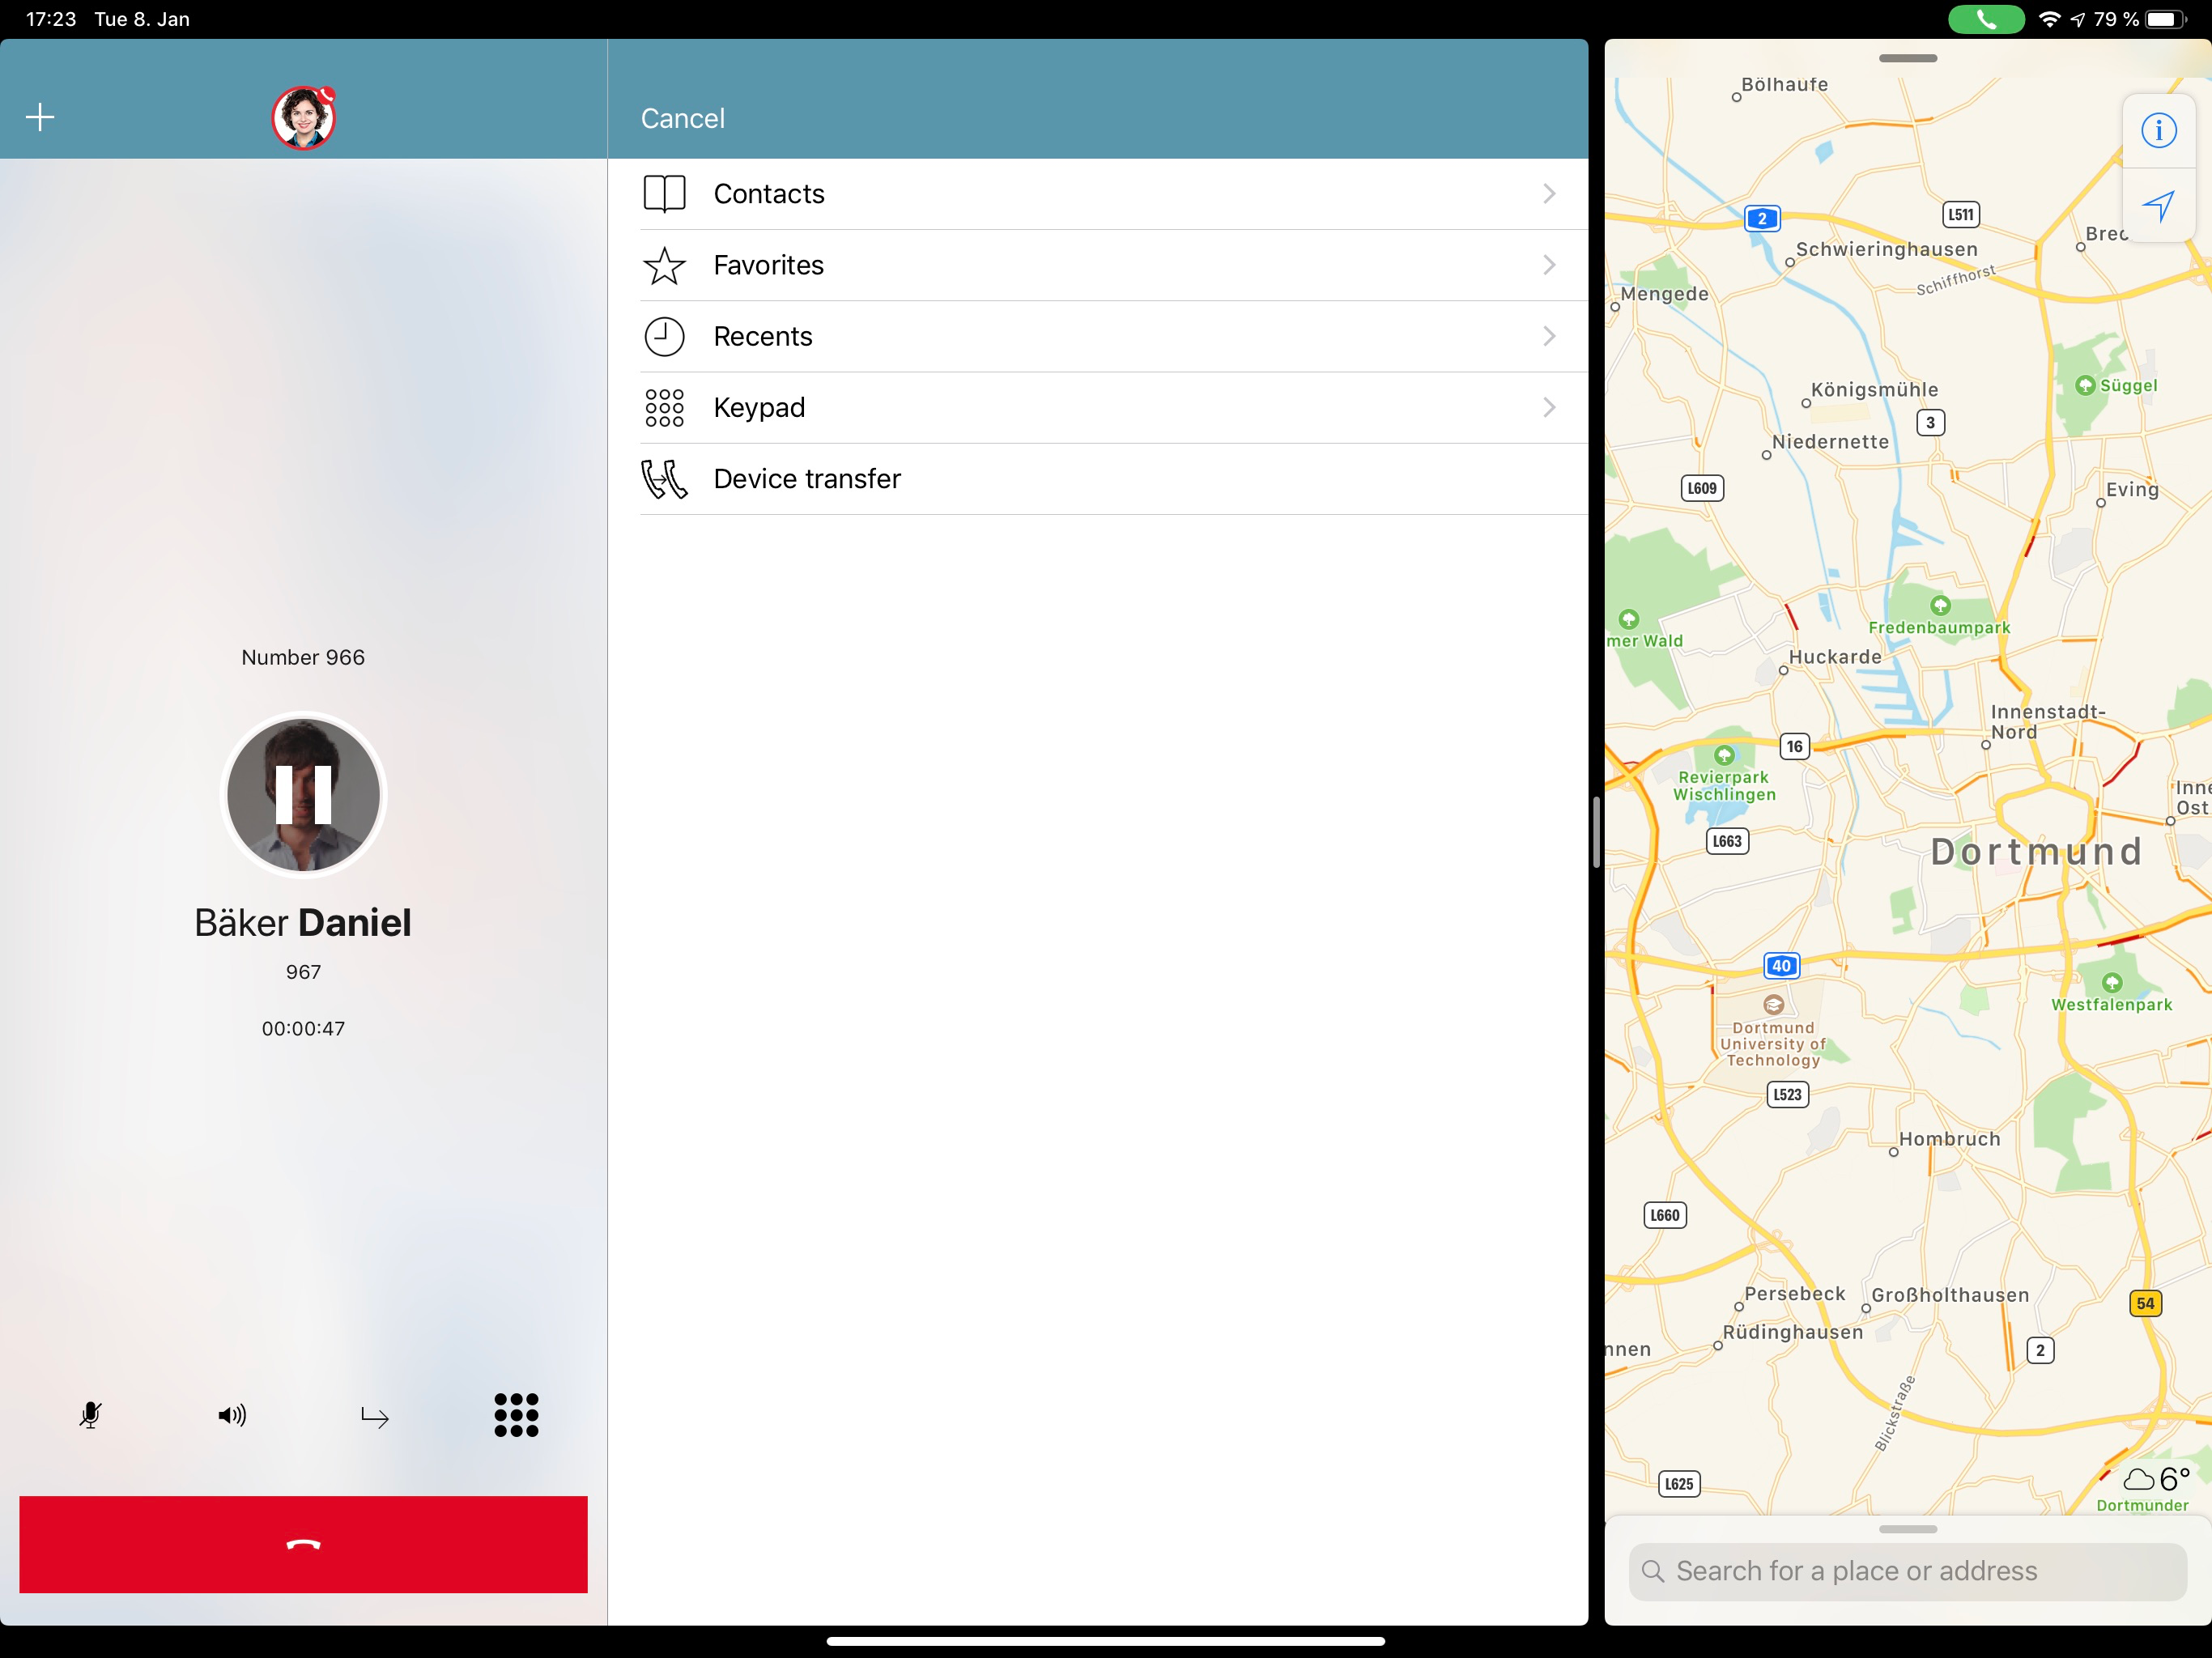Tap the Dortmund city label on map
Viewport: 2212px width, 1658px height.
click(2036, 852)
